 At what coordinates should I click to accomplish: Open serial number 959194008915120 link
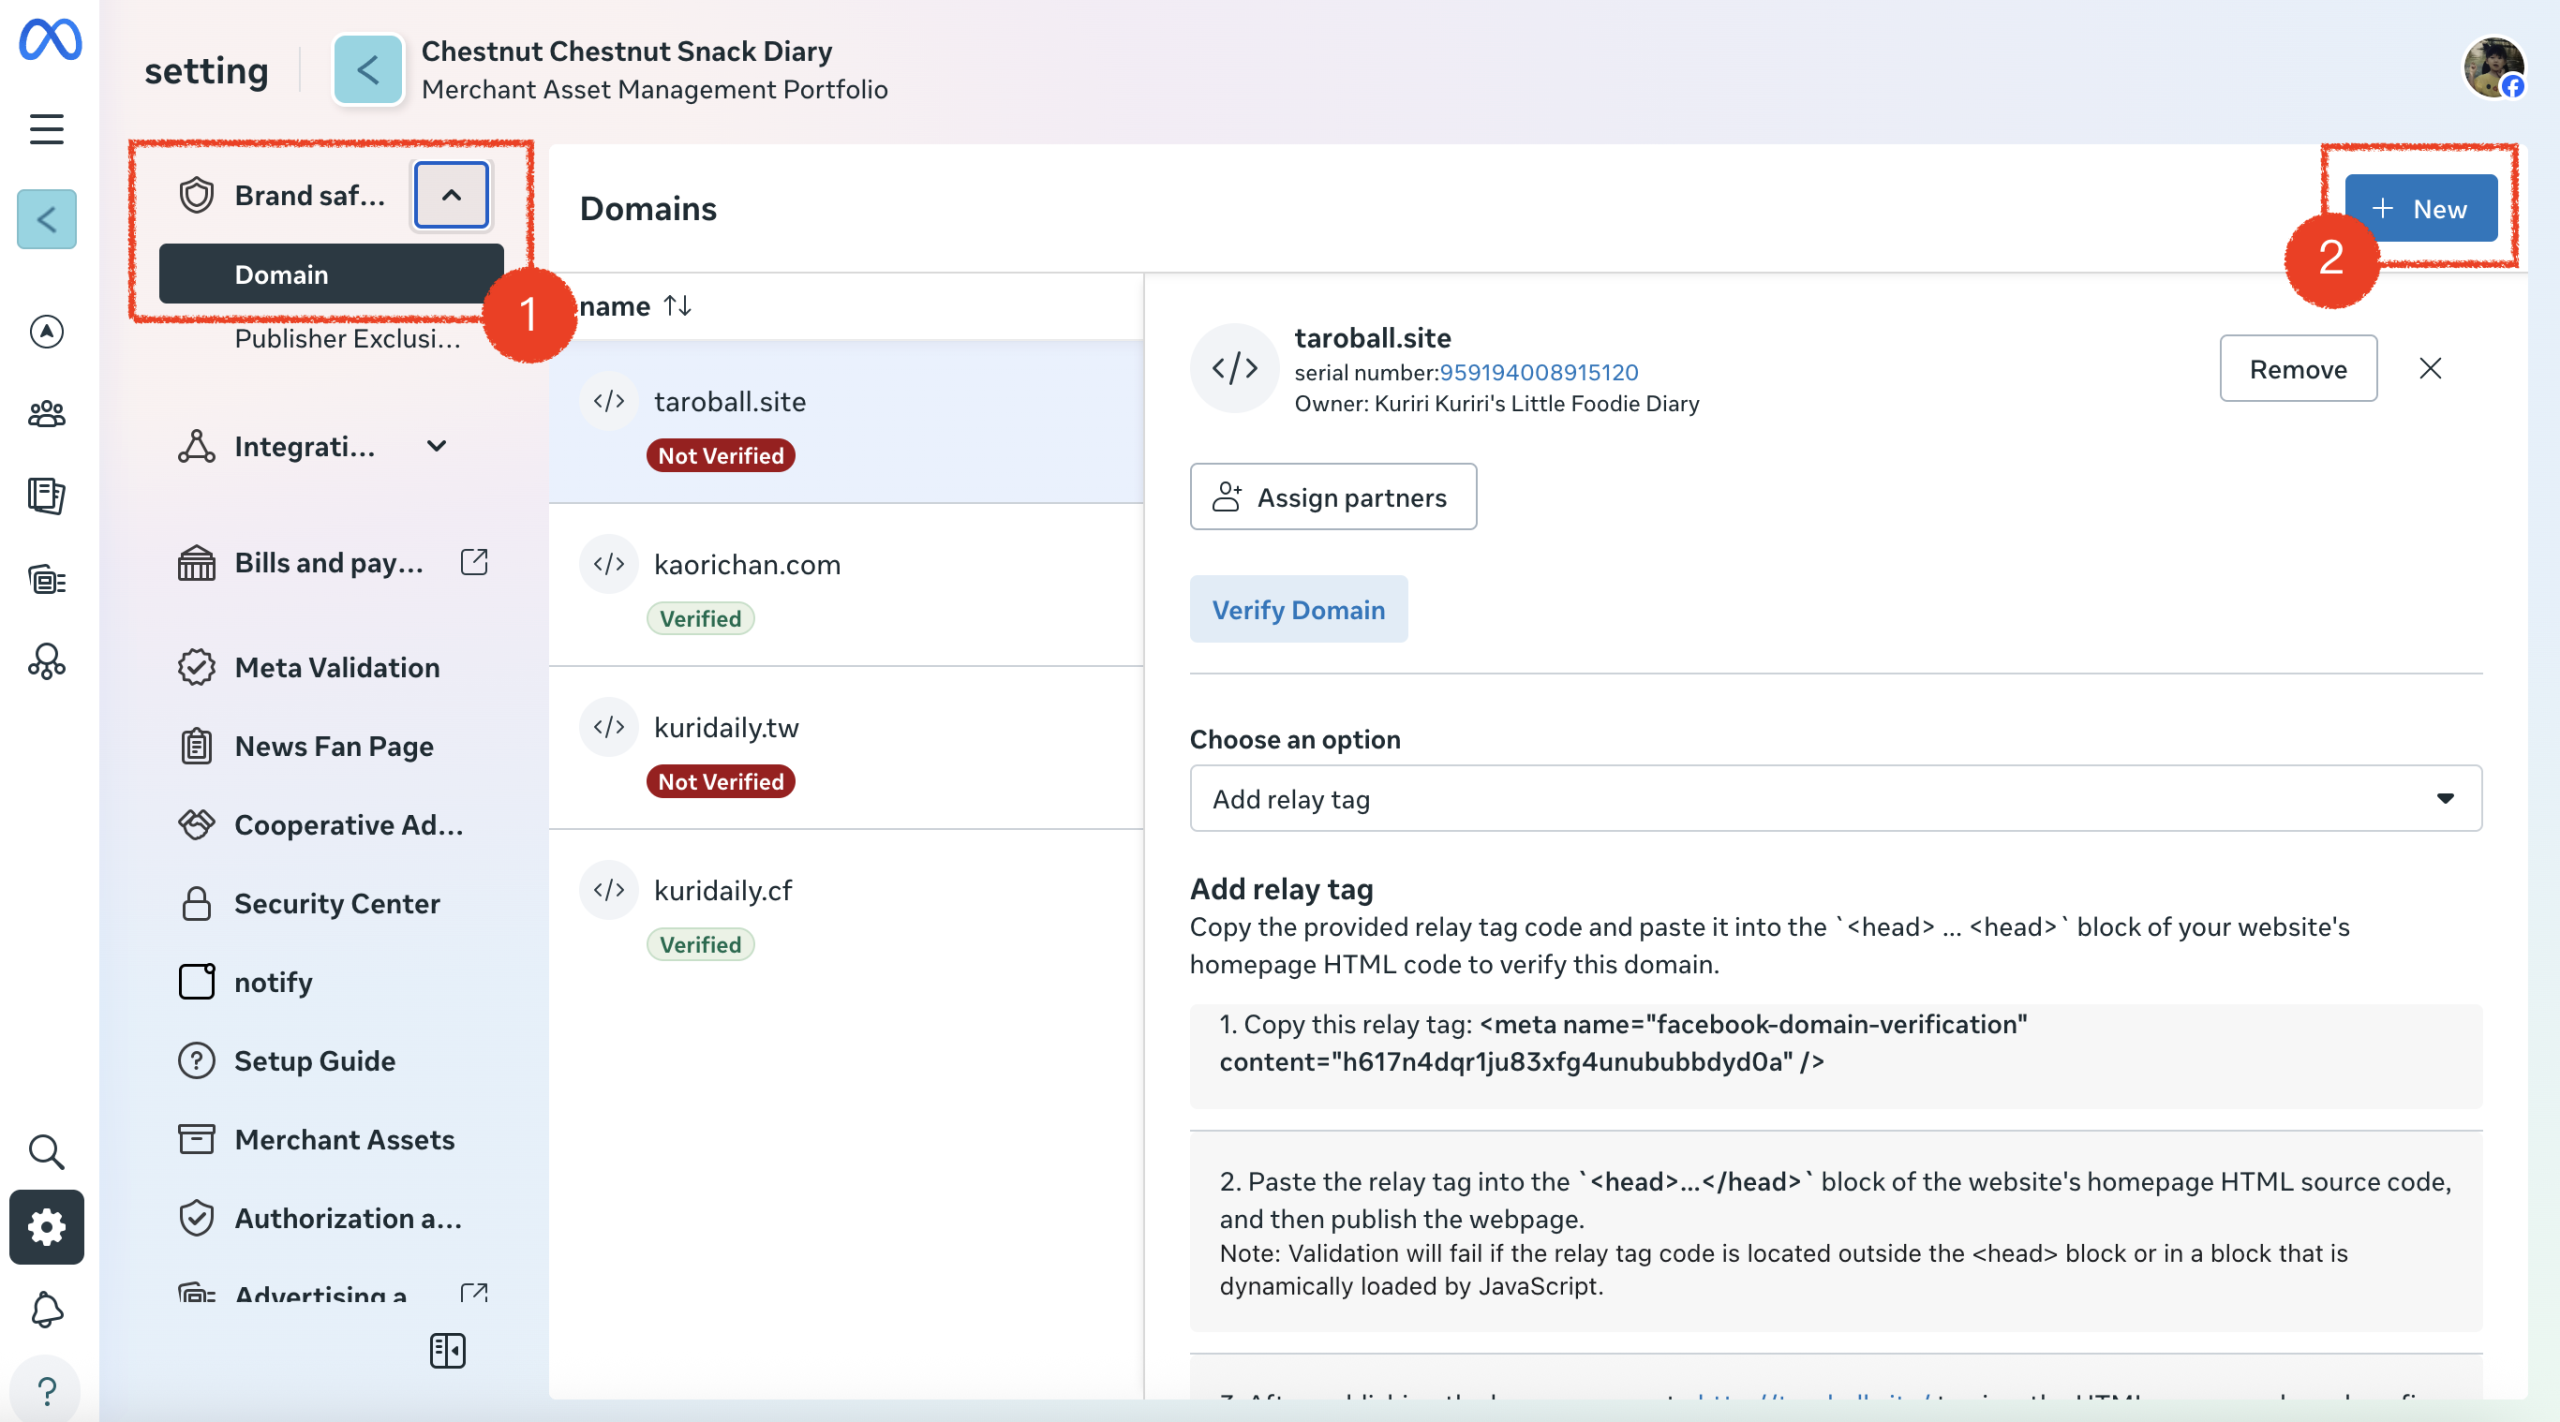click(x=1538, y=372)
